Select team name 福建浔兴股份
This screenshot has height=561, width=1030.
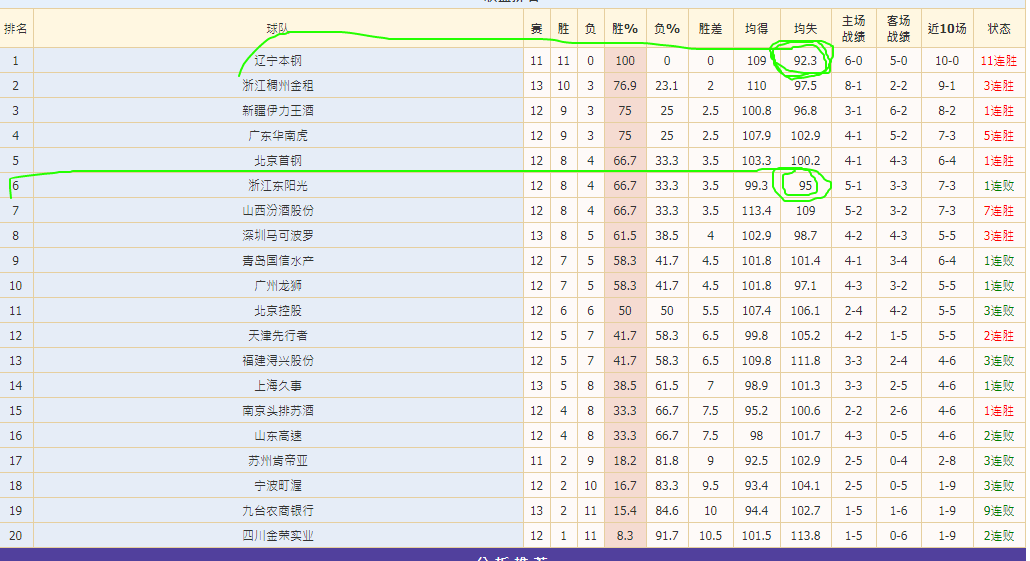tap(278, 360)
